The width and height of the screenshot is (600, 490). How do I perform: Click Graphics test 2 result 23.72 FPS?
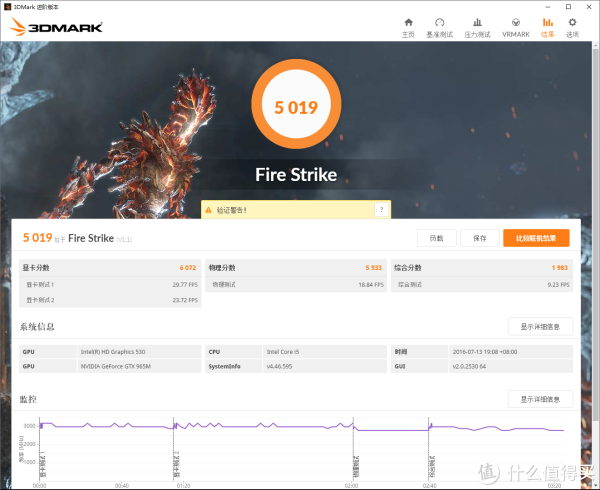(185, 300)
